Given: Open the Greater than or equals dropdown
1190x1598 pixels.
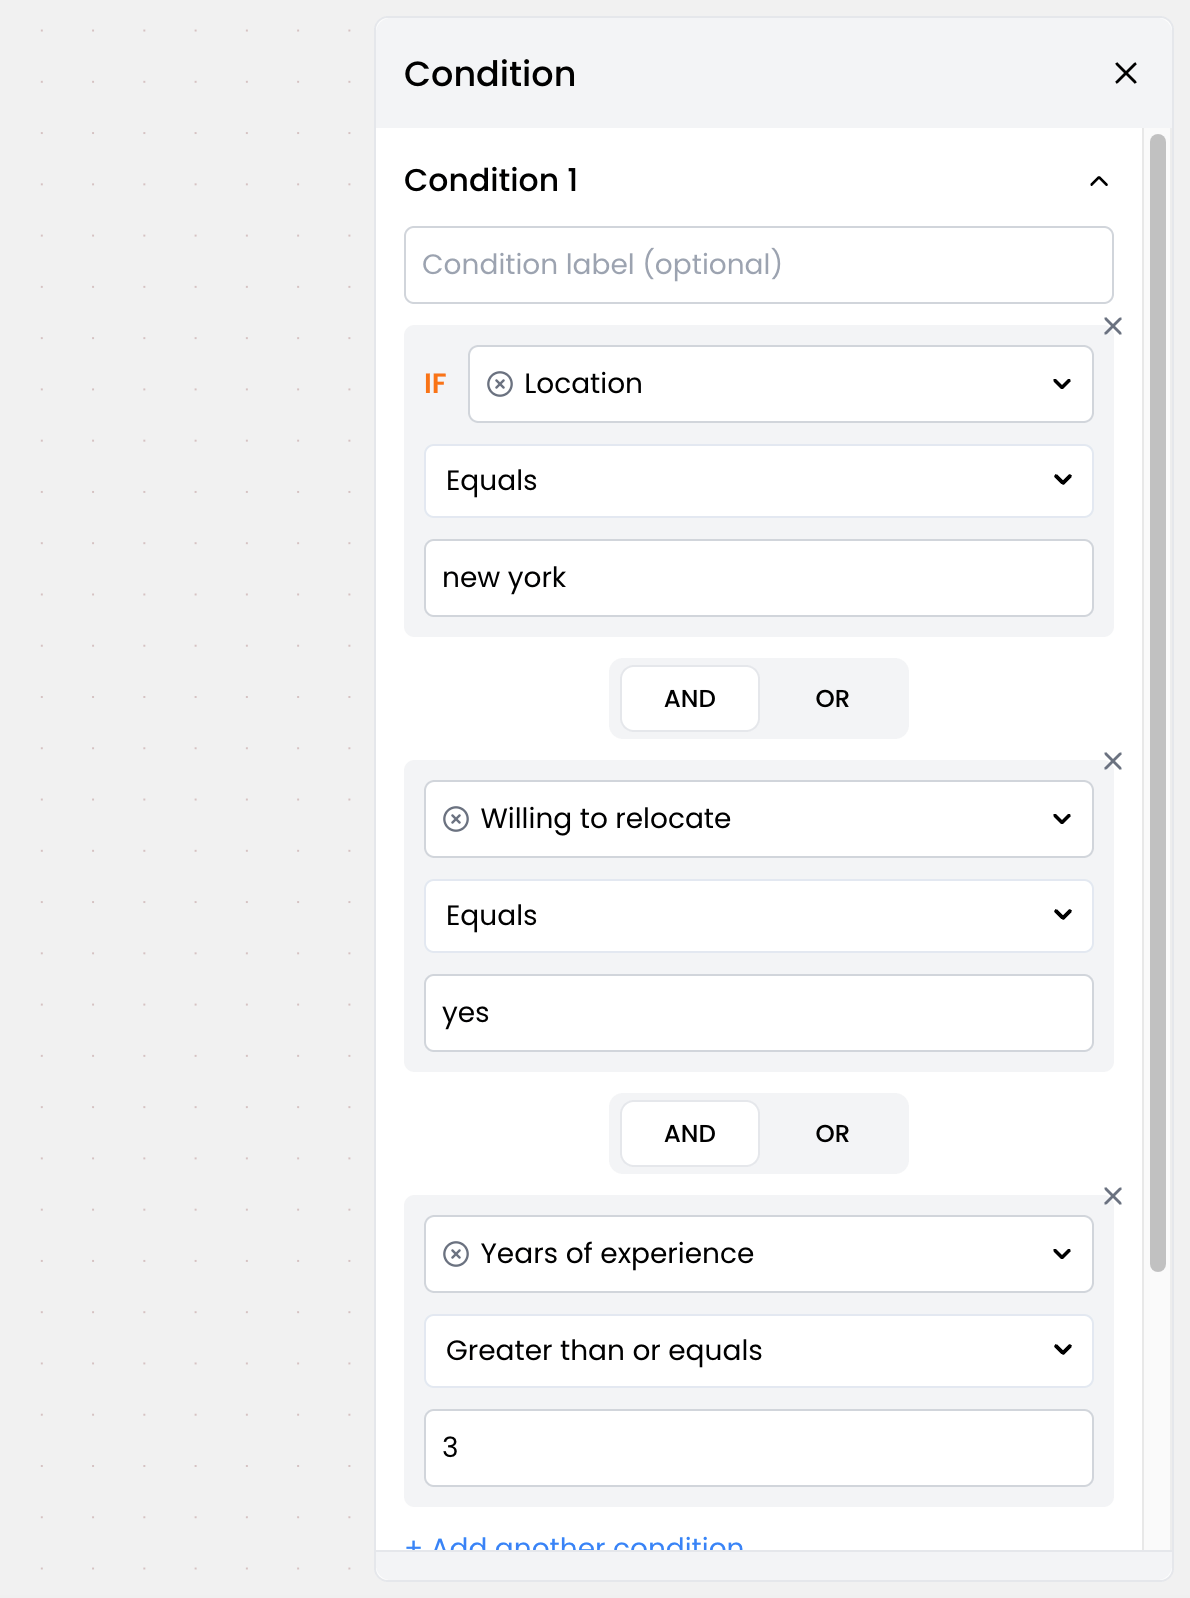Looking at the screenshot, I should (x=758, y=1351).
